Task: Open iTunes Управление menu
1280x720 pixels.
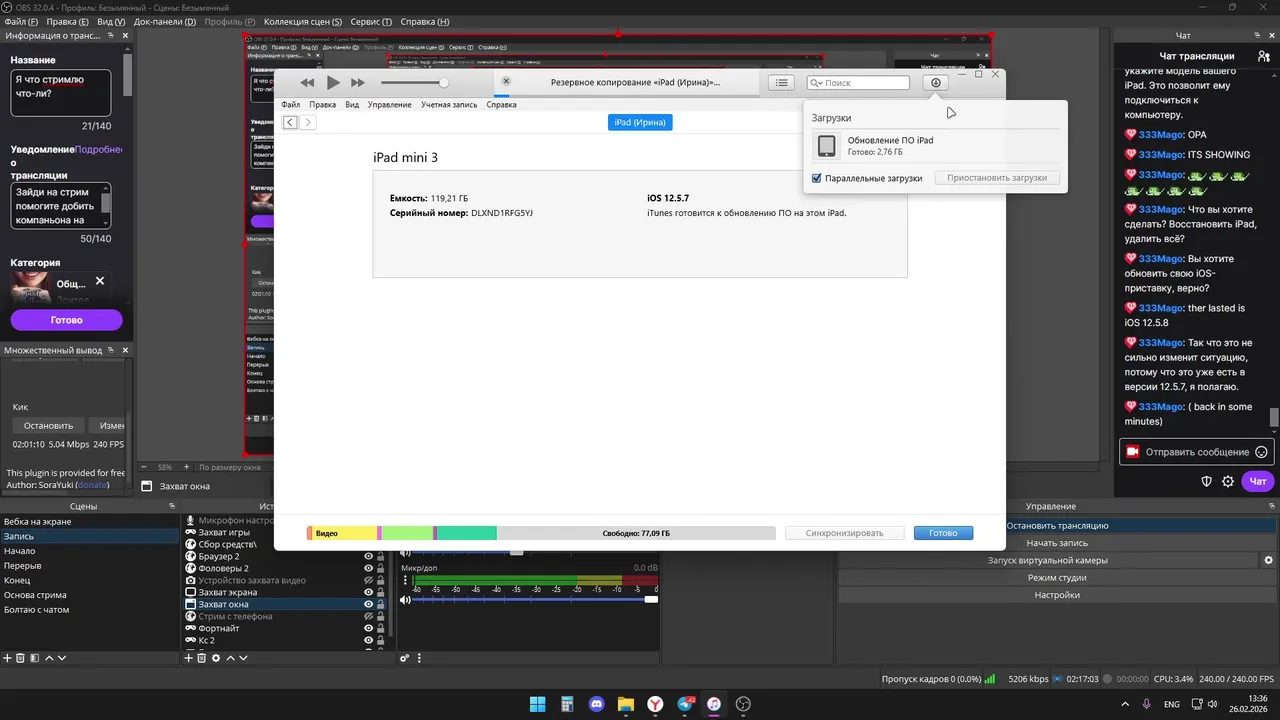Action: click(x=389, y=104)
